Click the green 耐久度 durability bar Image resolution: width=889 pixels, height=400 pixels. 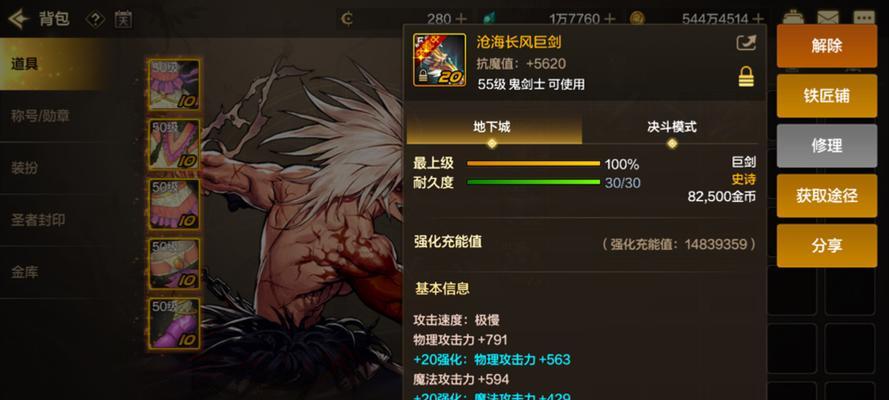pyautogui.click(x=534, y=182)
